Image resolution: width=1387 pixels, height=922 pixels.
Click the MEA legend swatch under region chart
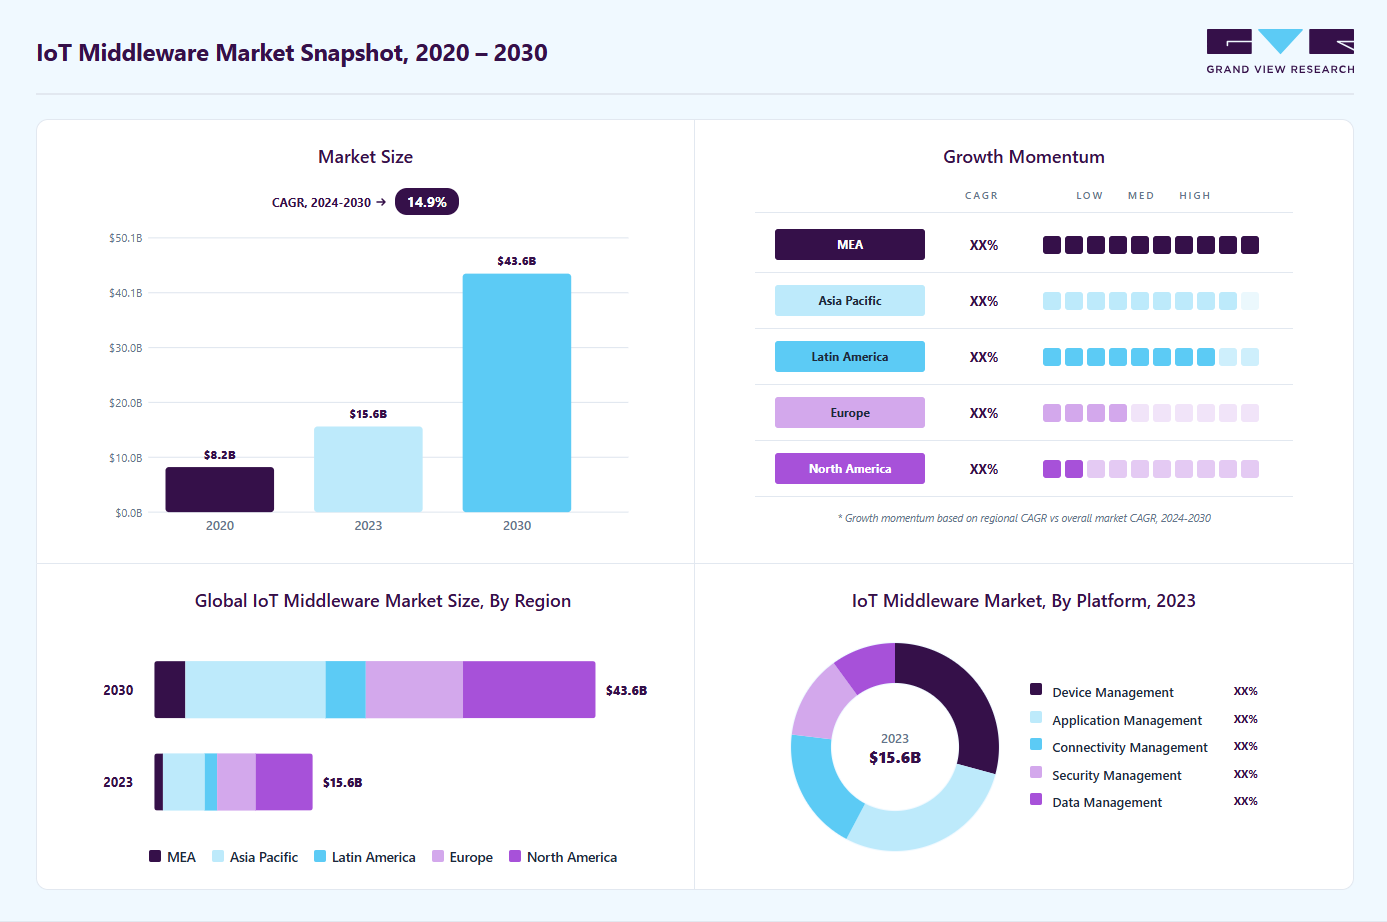click(155, 856)
